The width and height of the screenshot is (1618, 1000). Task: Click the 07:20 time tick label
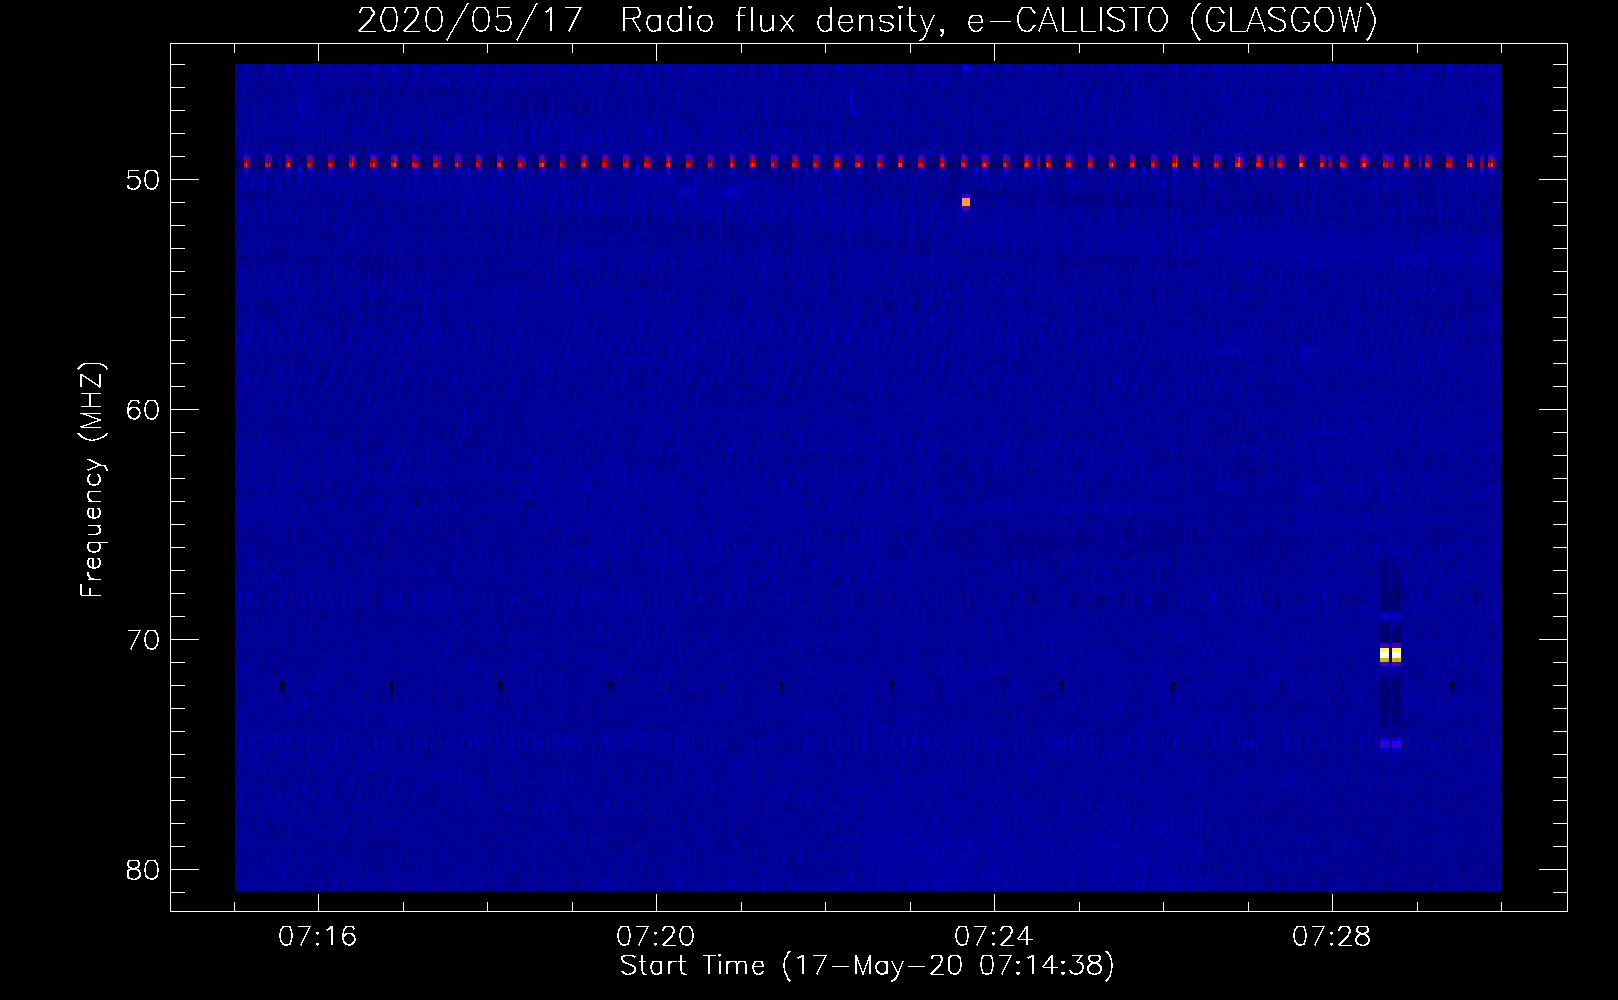coord(656,937)
